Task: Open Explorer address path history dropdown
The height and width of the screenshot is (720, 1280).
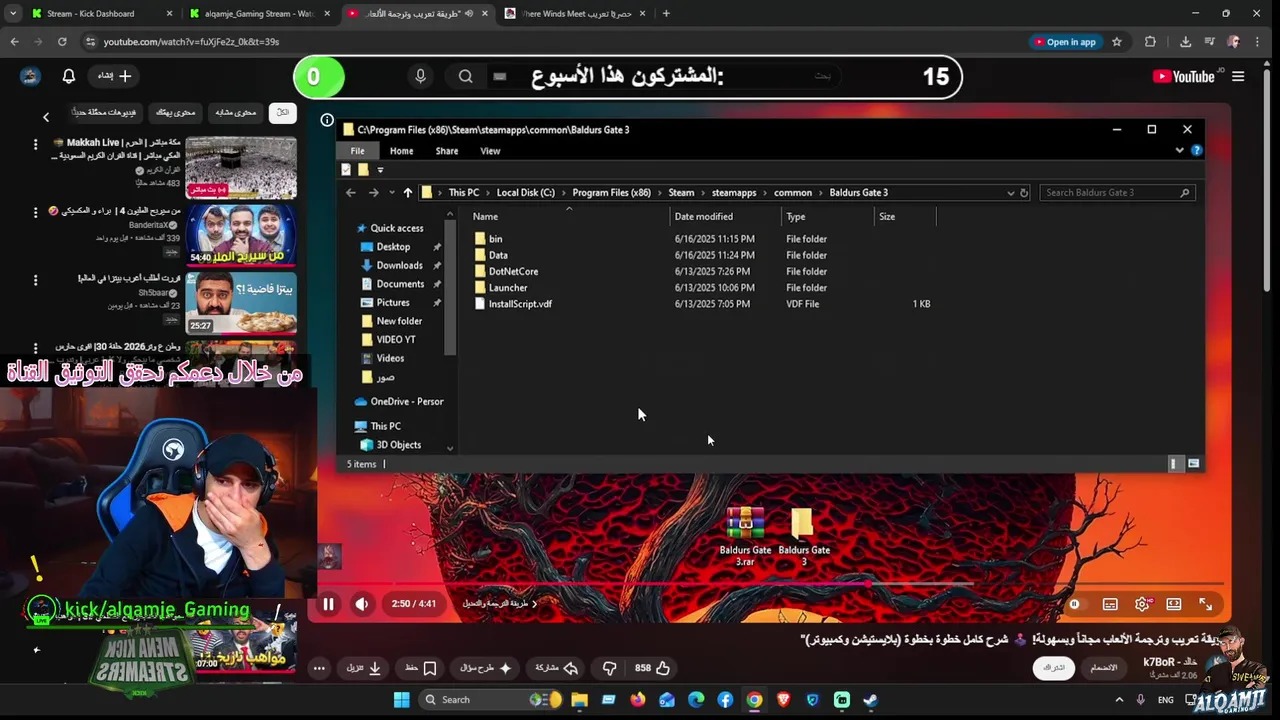Action: [1010, 192]
